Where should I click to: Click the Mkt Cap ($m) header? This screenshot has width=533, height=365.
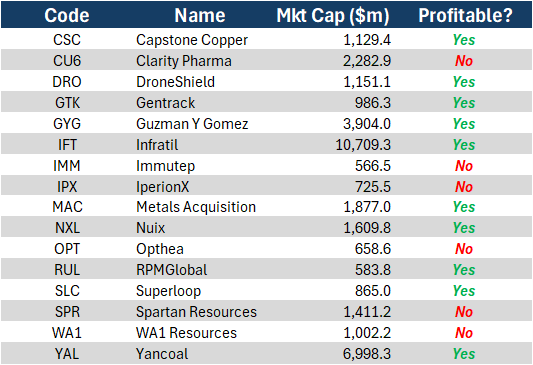coord(333,16)
